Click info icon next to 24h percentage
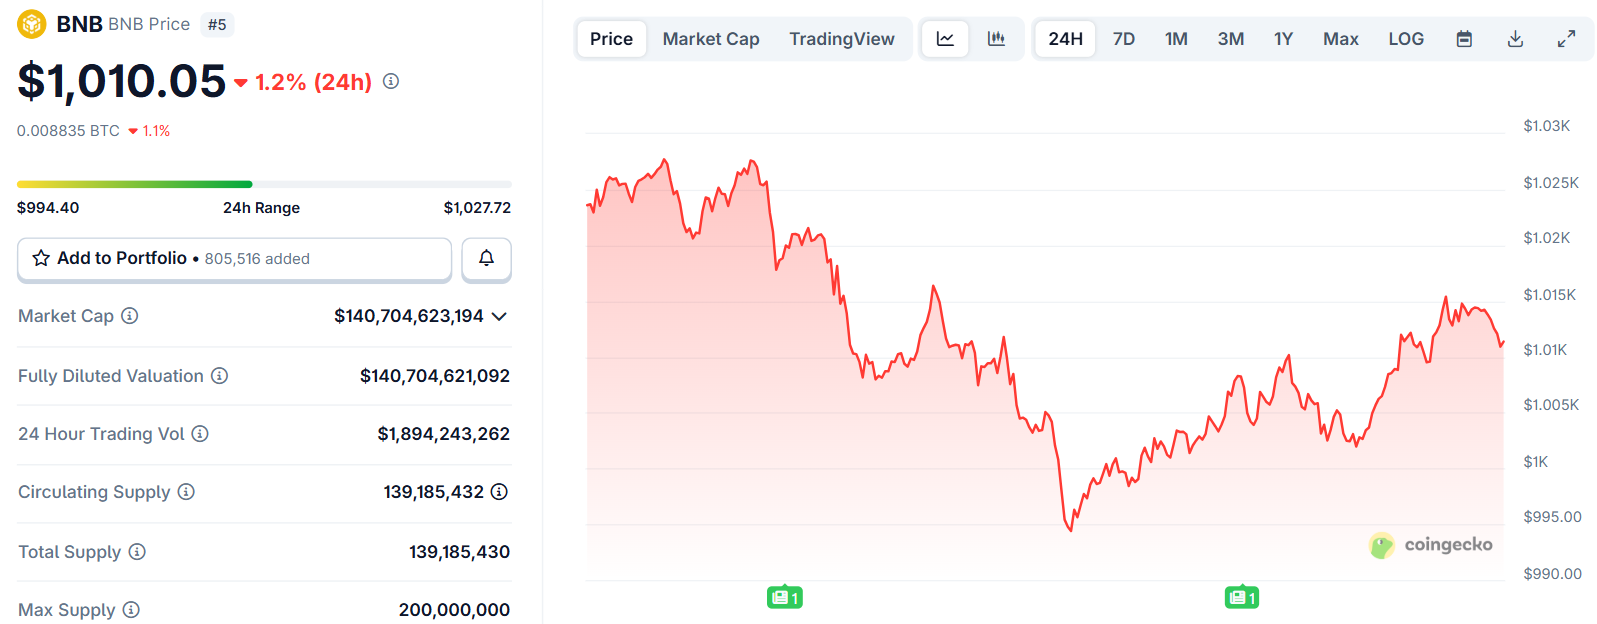The height and width of the screenshot is (624, 1597). point(391,81)
